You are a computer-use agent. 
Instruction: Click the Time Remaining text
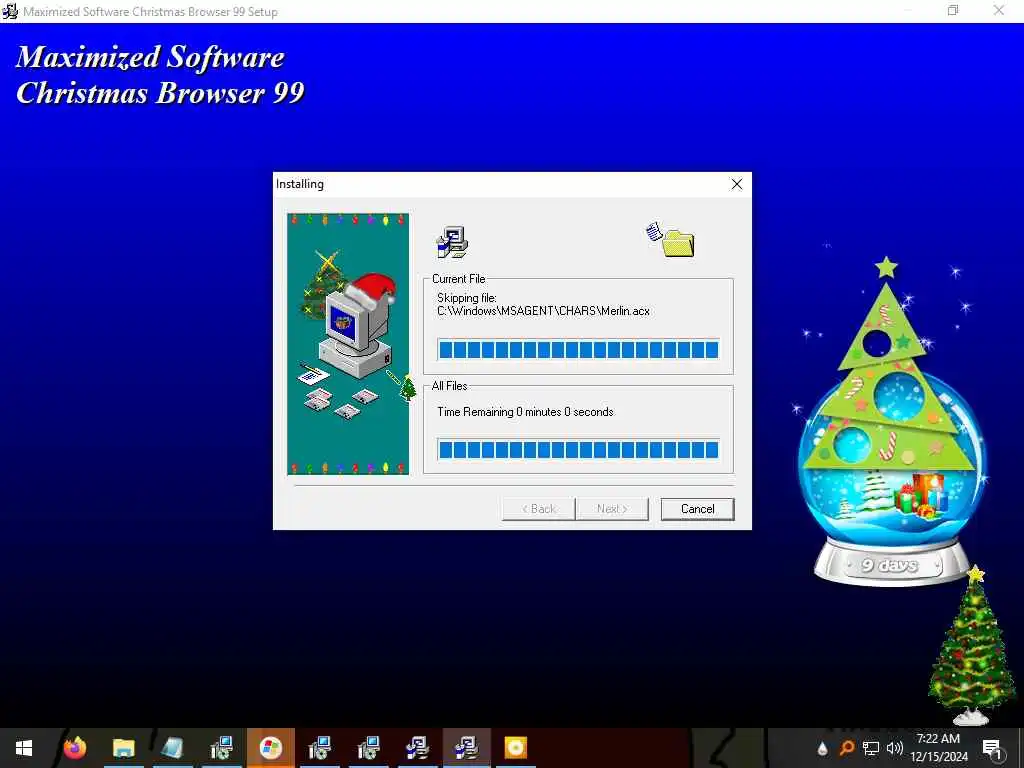tap(525, 412)
